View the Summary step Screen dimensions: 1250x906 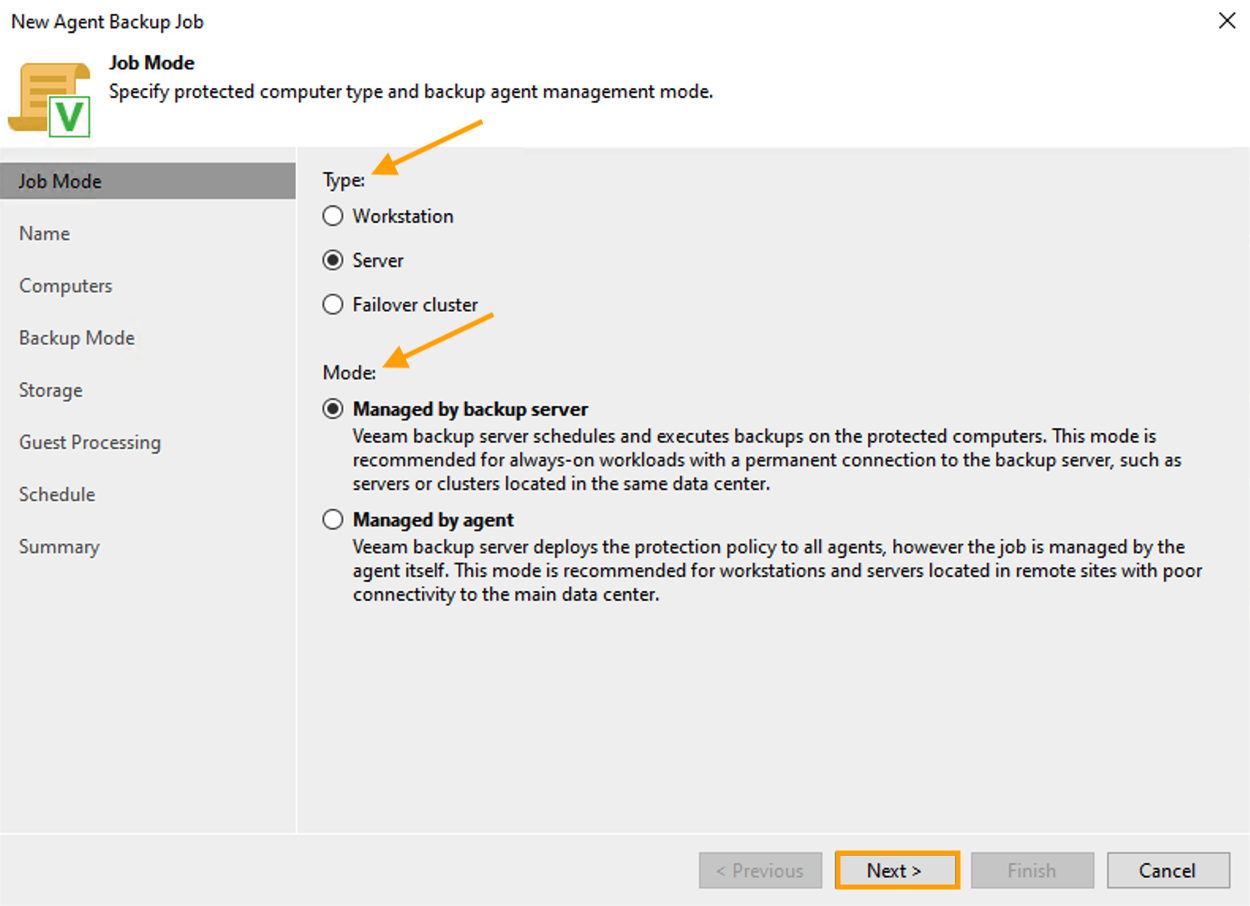[x=59, y=547]
